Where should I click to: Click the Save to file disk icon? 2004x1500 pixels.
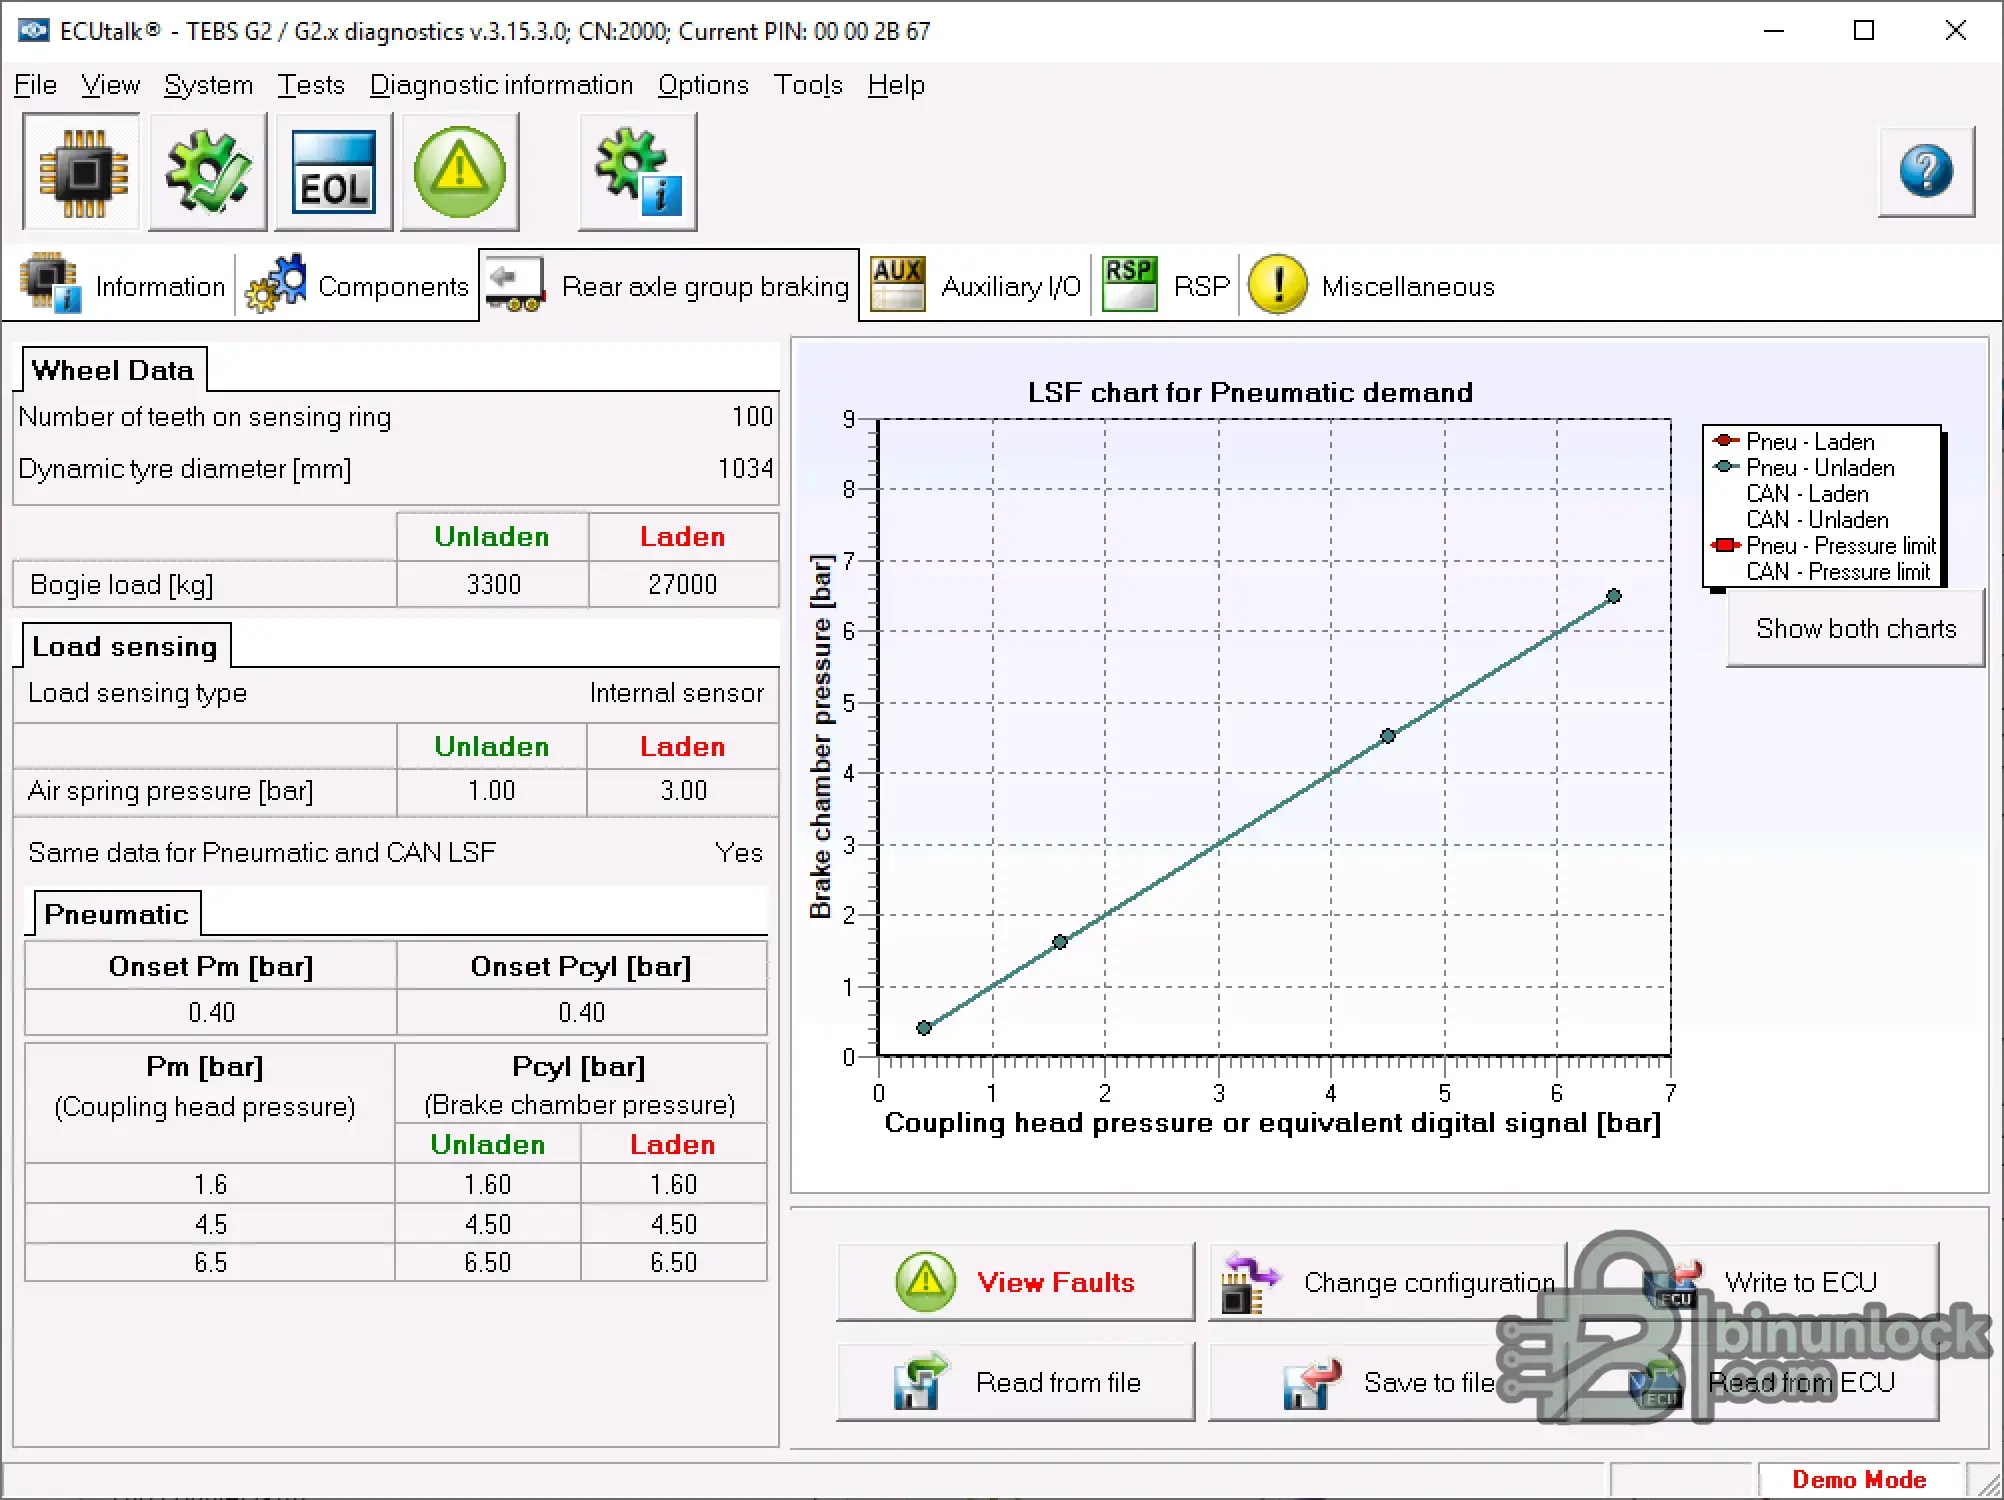pos(1312,1383)
